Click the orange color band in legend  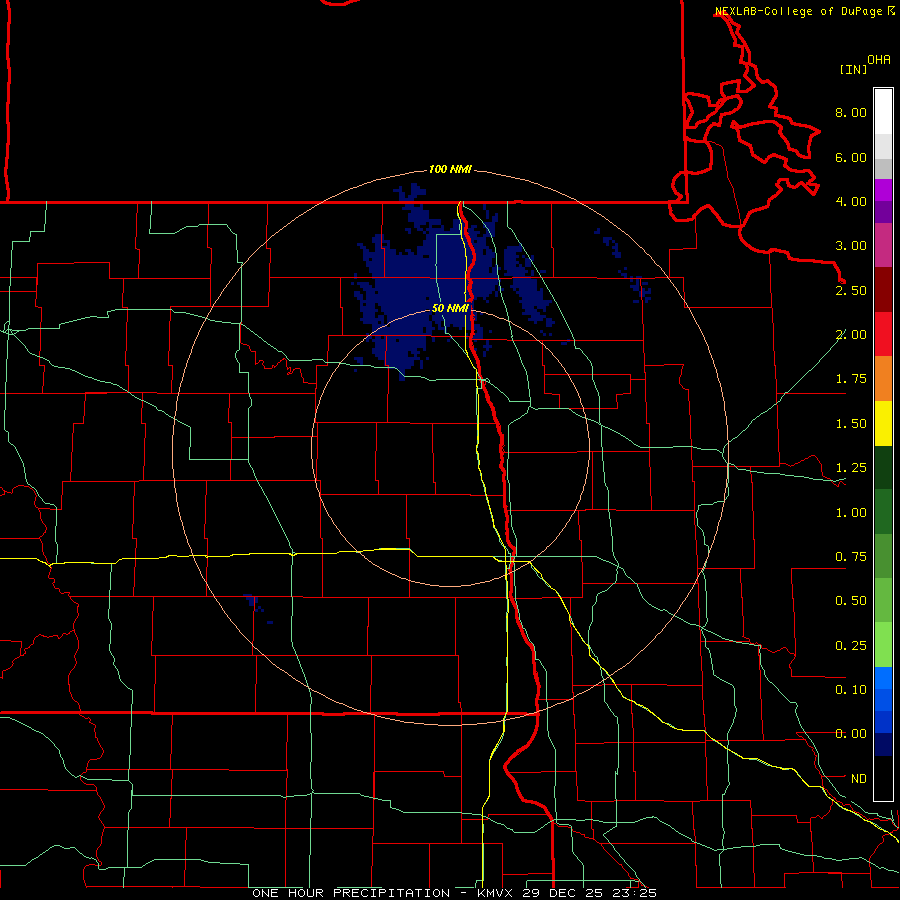point(883,379)
